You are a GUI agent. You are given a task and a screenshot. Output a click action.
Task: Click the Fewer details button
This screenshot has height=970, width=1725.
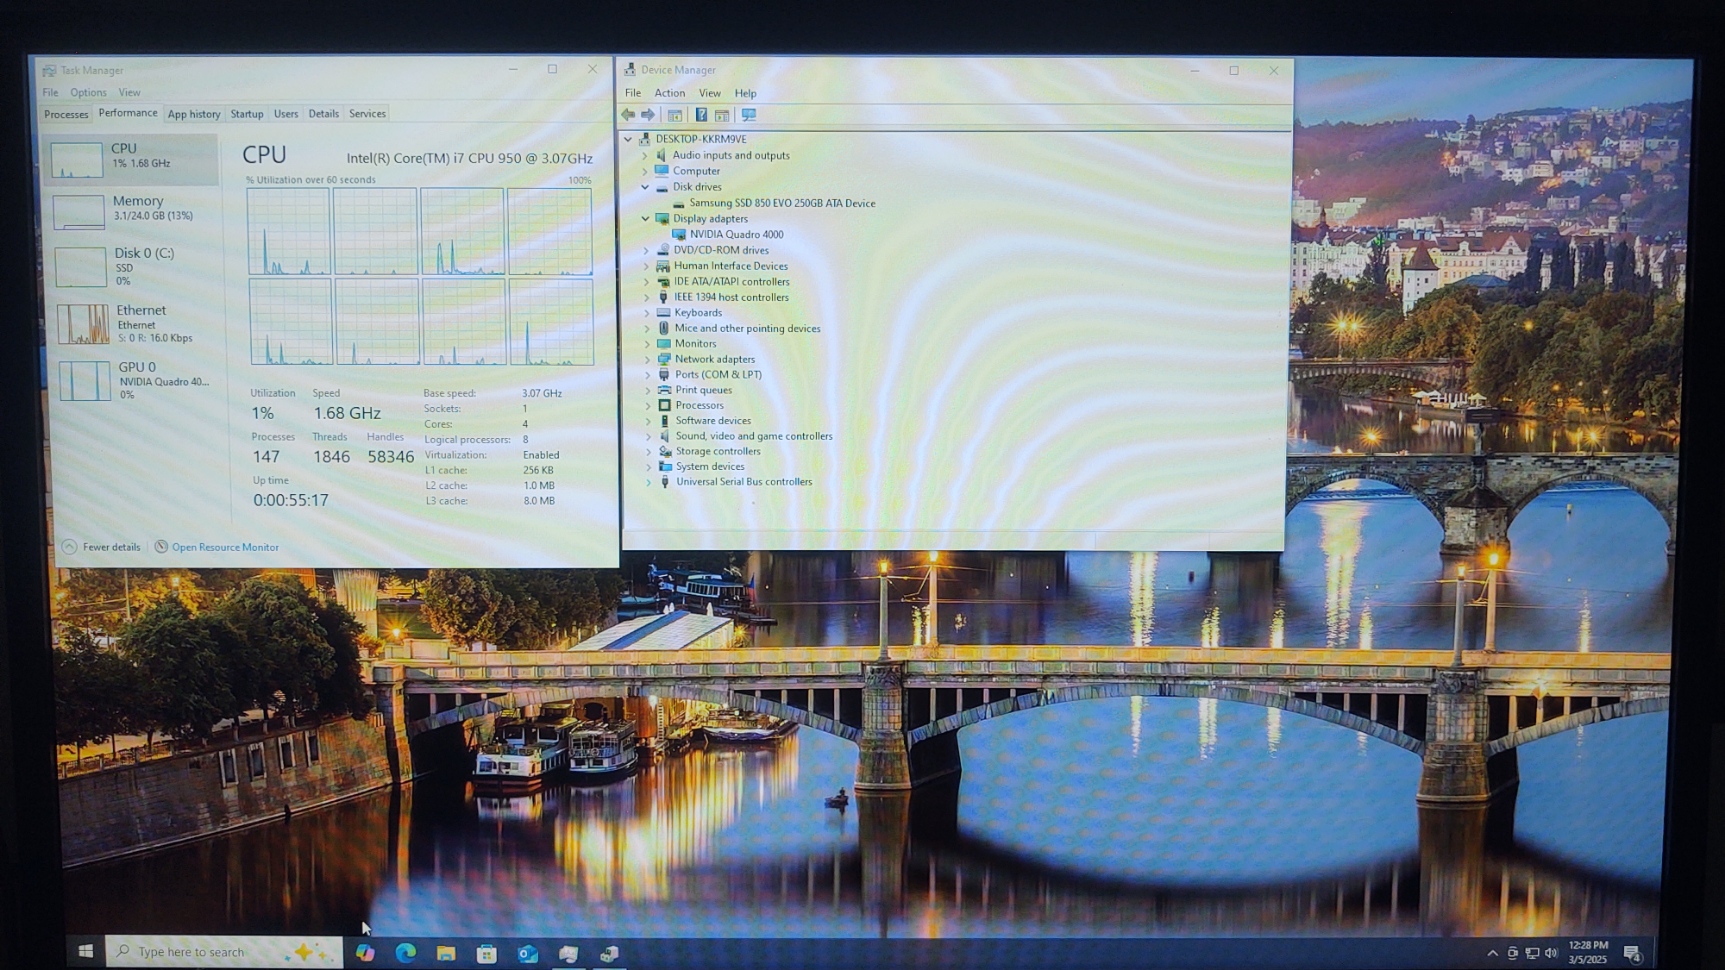pos(102,547)
